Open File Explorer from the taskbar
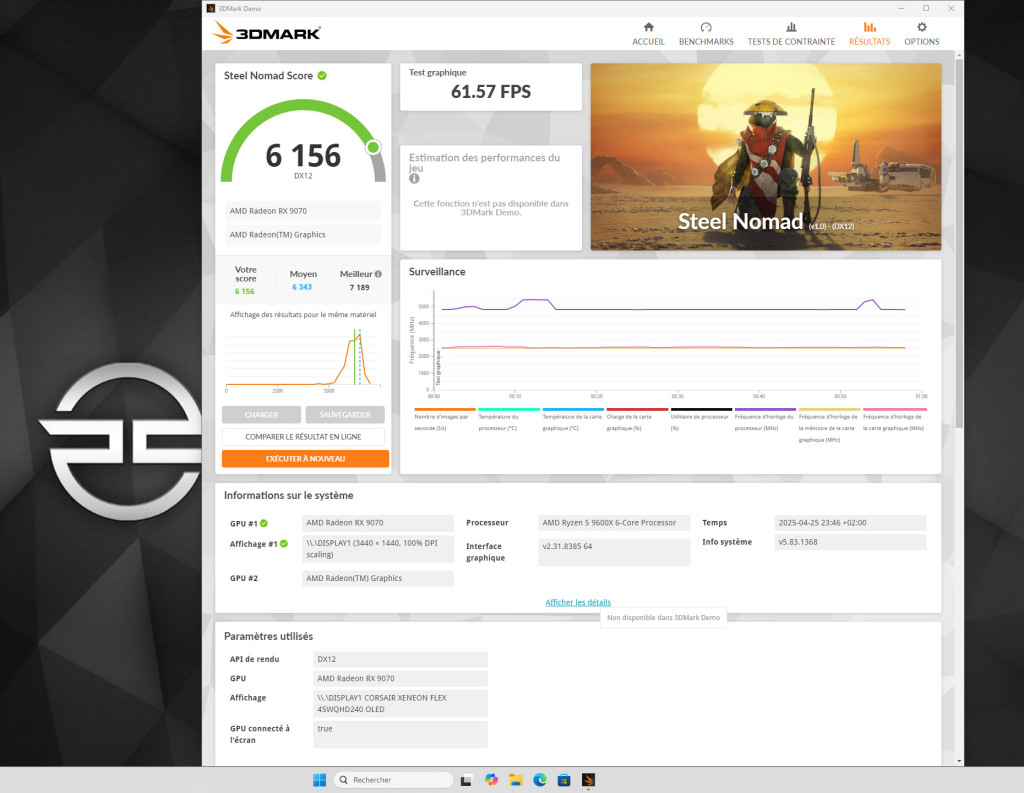 (x=516, y=780)
